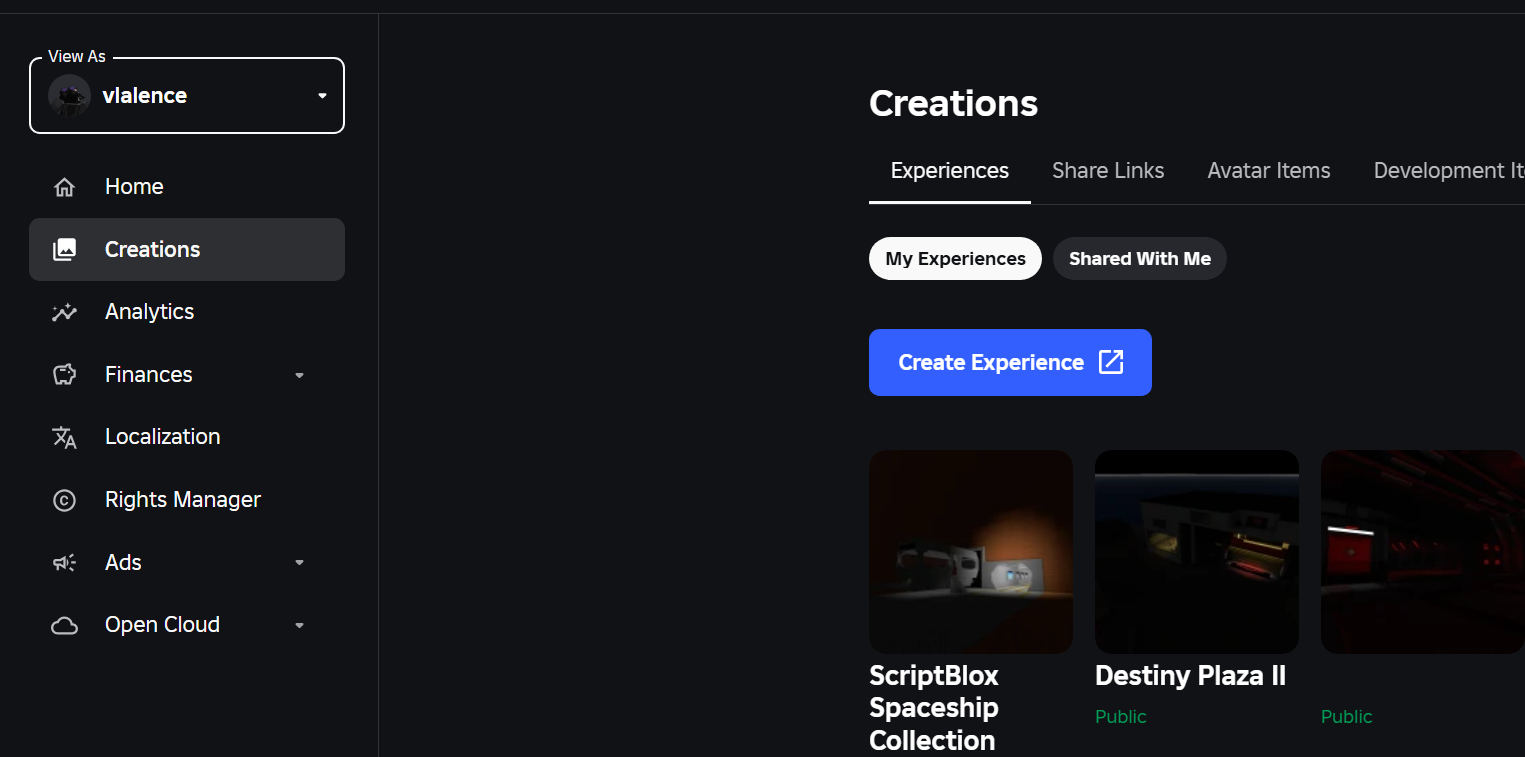The height and width of the screenshot is (757, 1525).
Task: Open the View As account dropdown
Action: [322, 96]
